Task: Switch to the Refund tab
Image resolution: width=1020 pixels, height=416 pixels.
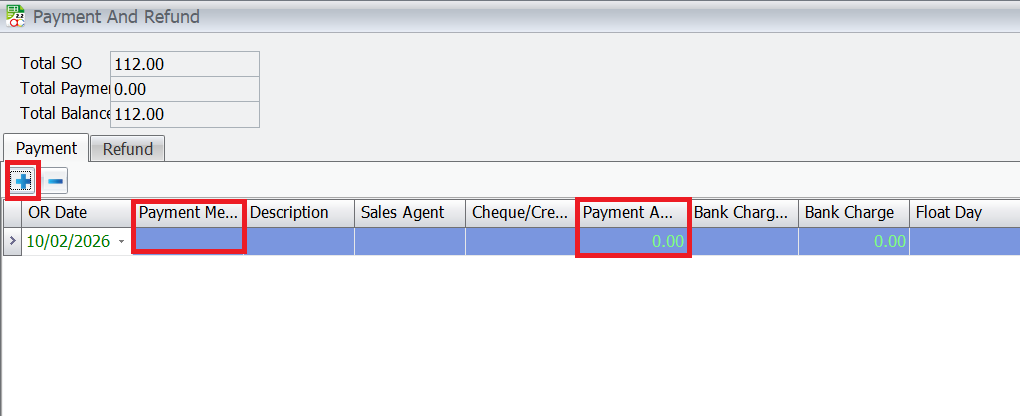Action: pos(128,149)
